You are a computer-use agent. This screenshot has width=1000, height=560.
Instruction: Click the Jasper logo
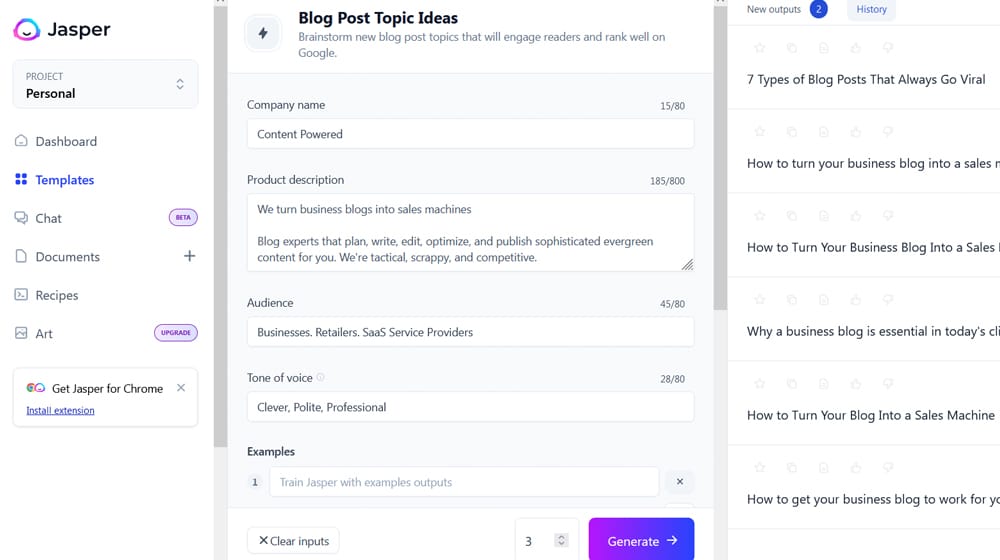[x=62, y=29]
